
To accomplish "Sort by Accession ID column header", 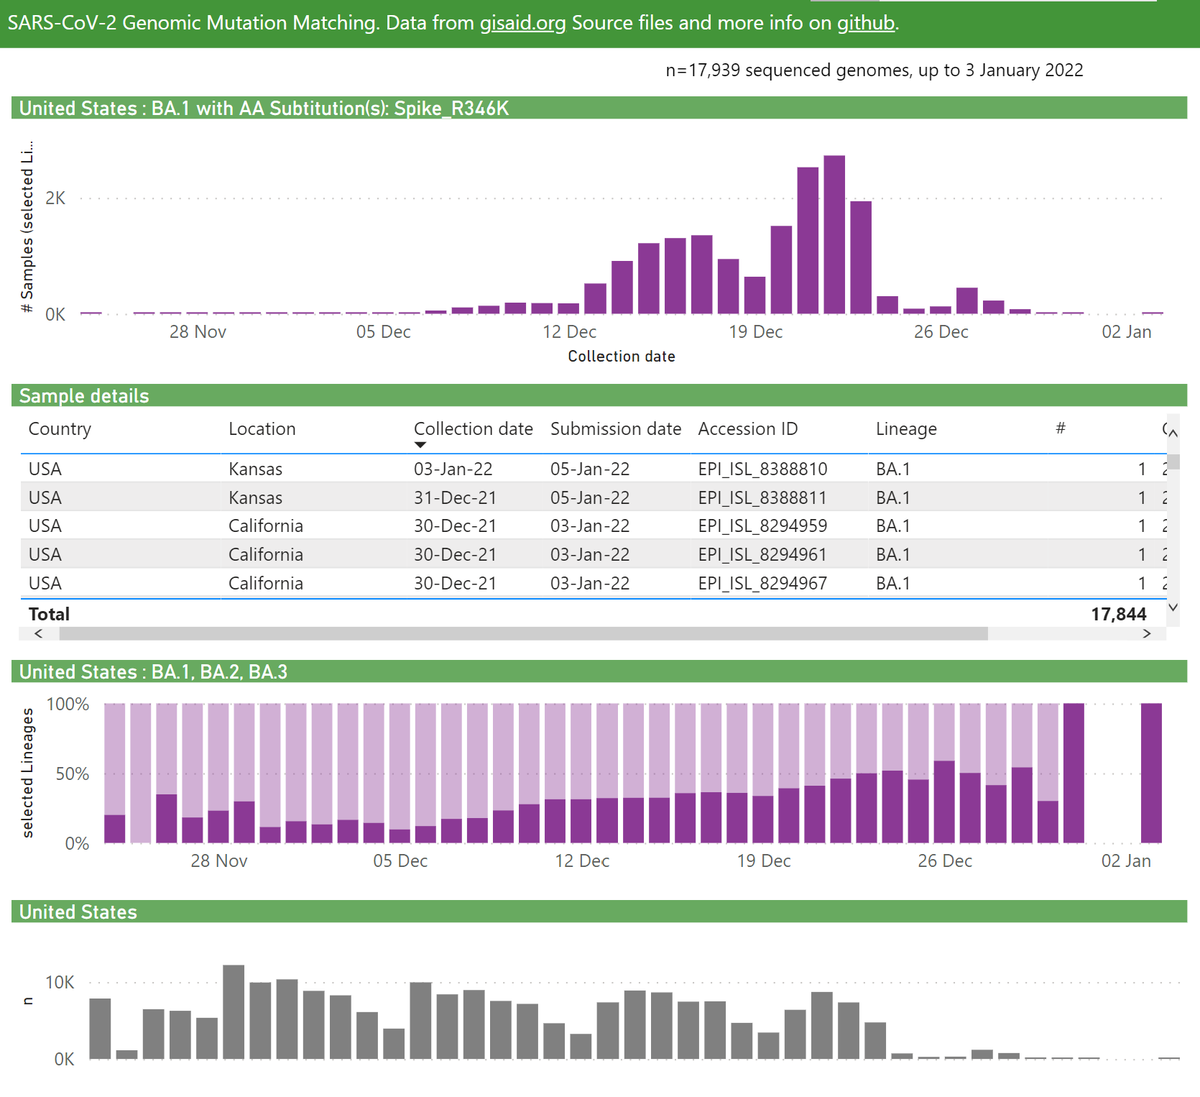I will pyautogui.click(x=748, y=429).
